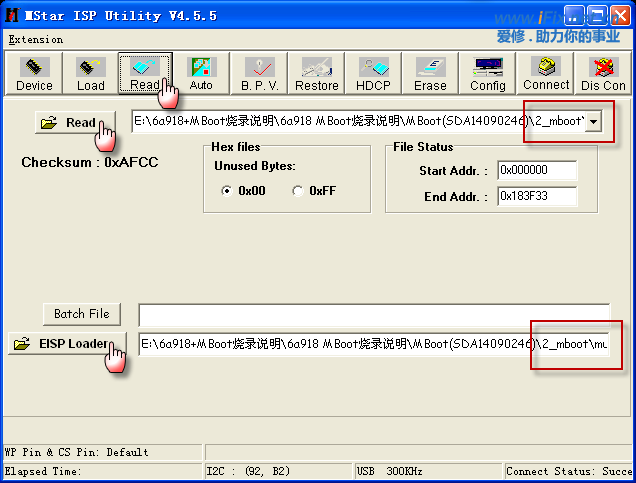
Task: Click the End Addr. input field
Action: [x=536, y=196]
